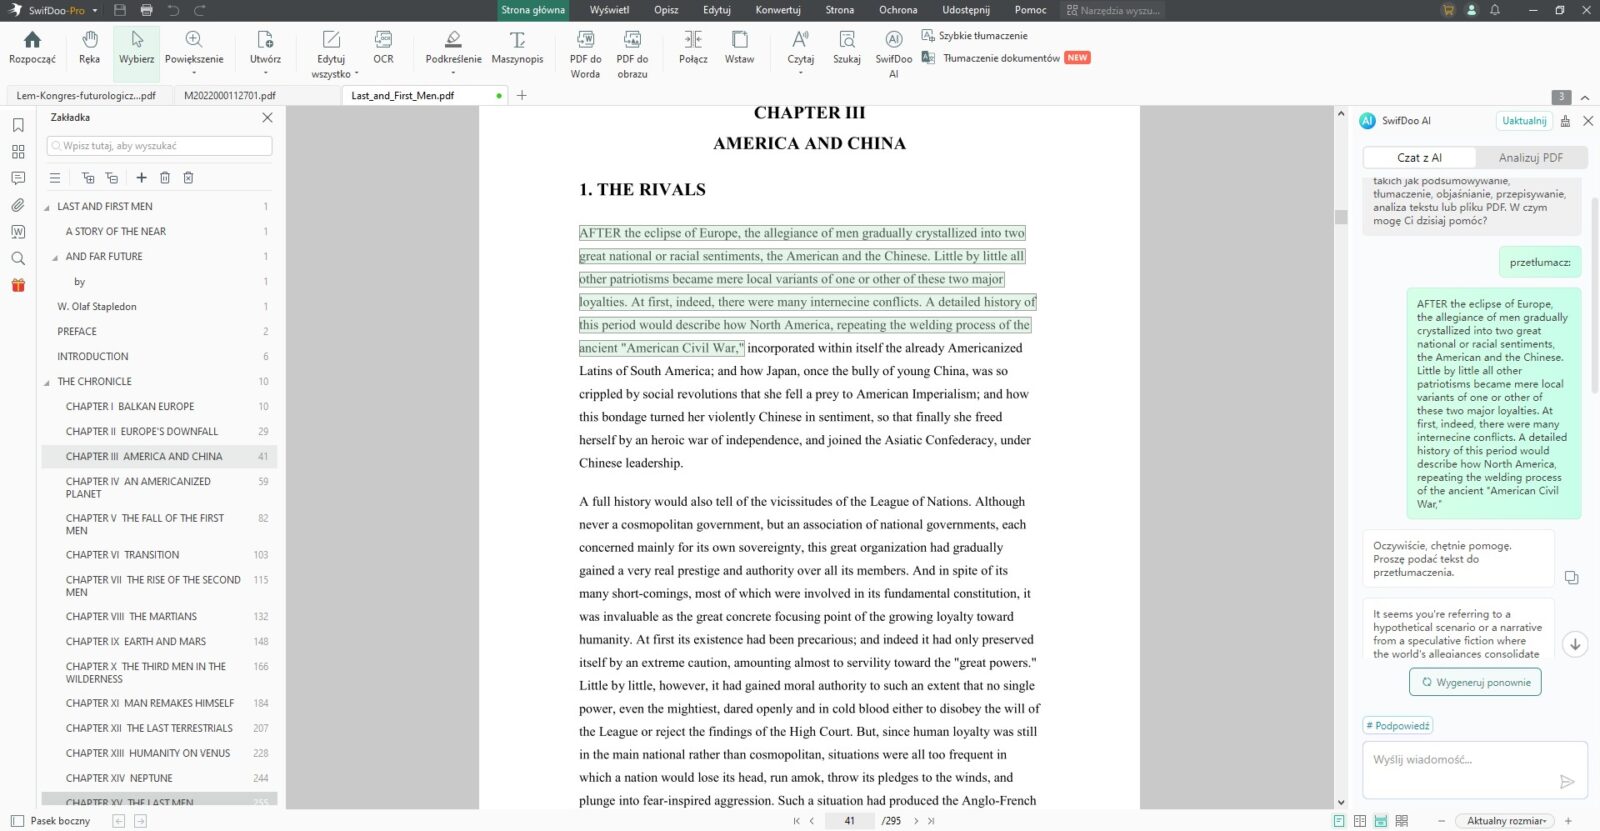Click the Wygeneruj ponownie button

(x=1475, y=683)
